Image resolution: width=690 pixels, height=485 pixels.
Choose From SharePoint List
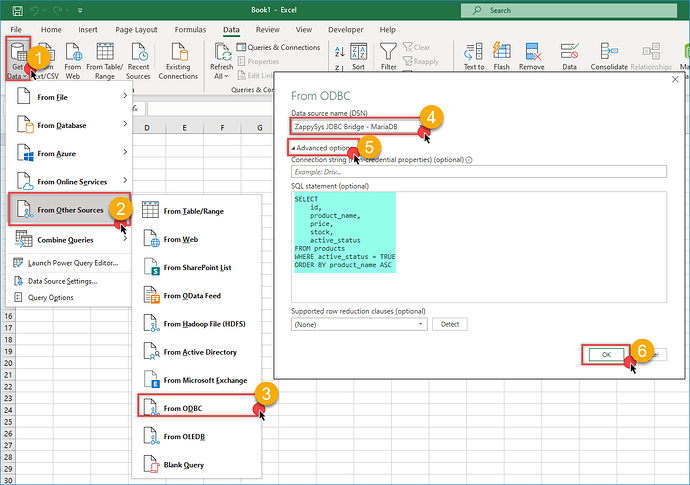point(197,267)
